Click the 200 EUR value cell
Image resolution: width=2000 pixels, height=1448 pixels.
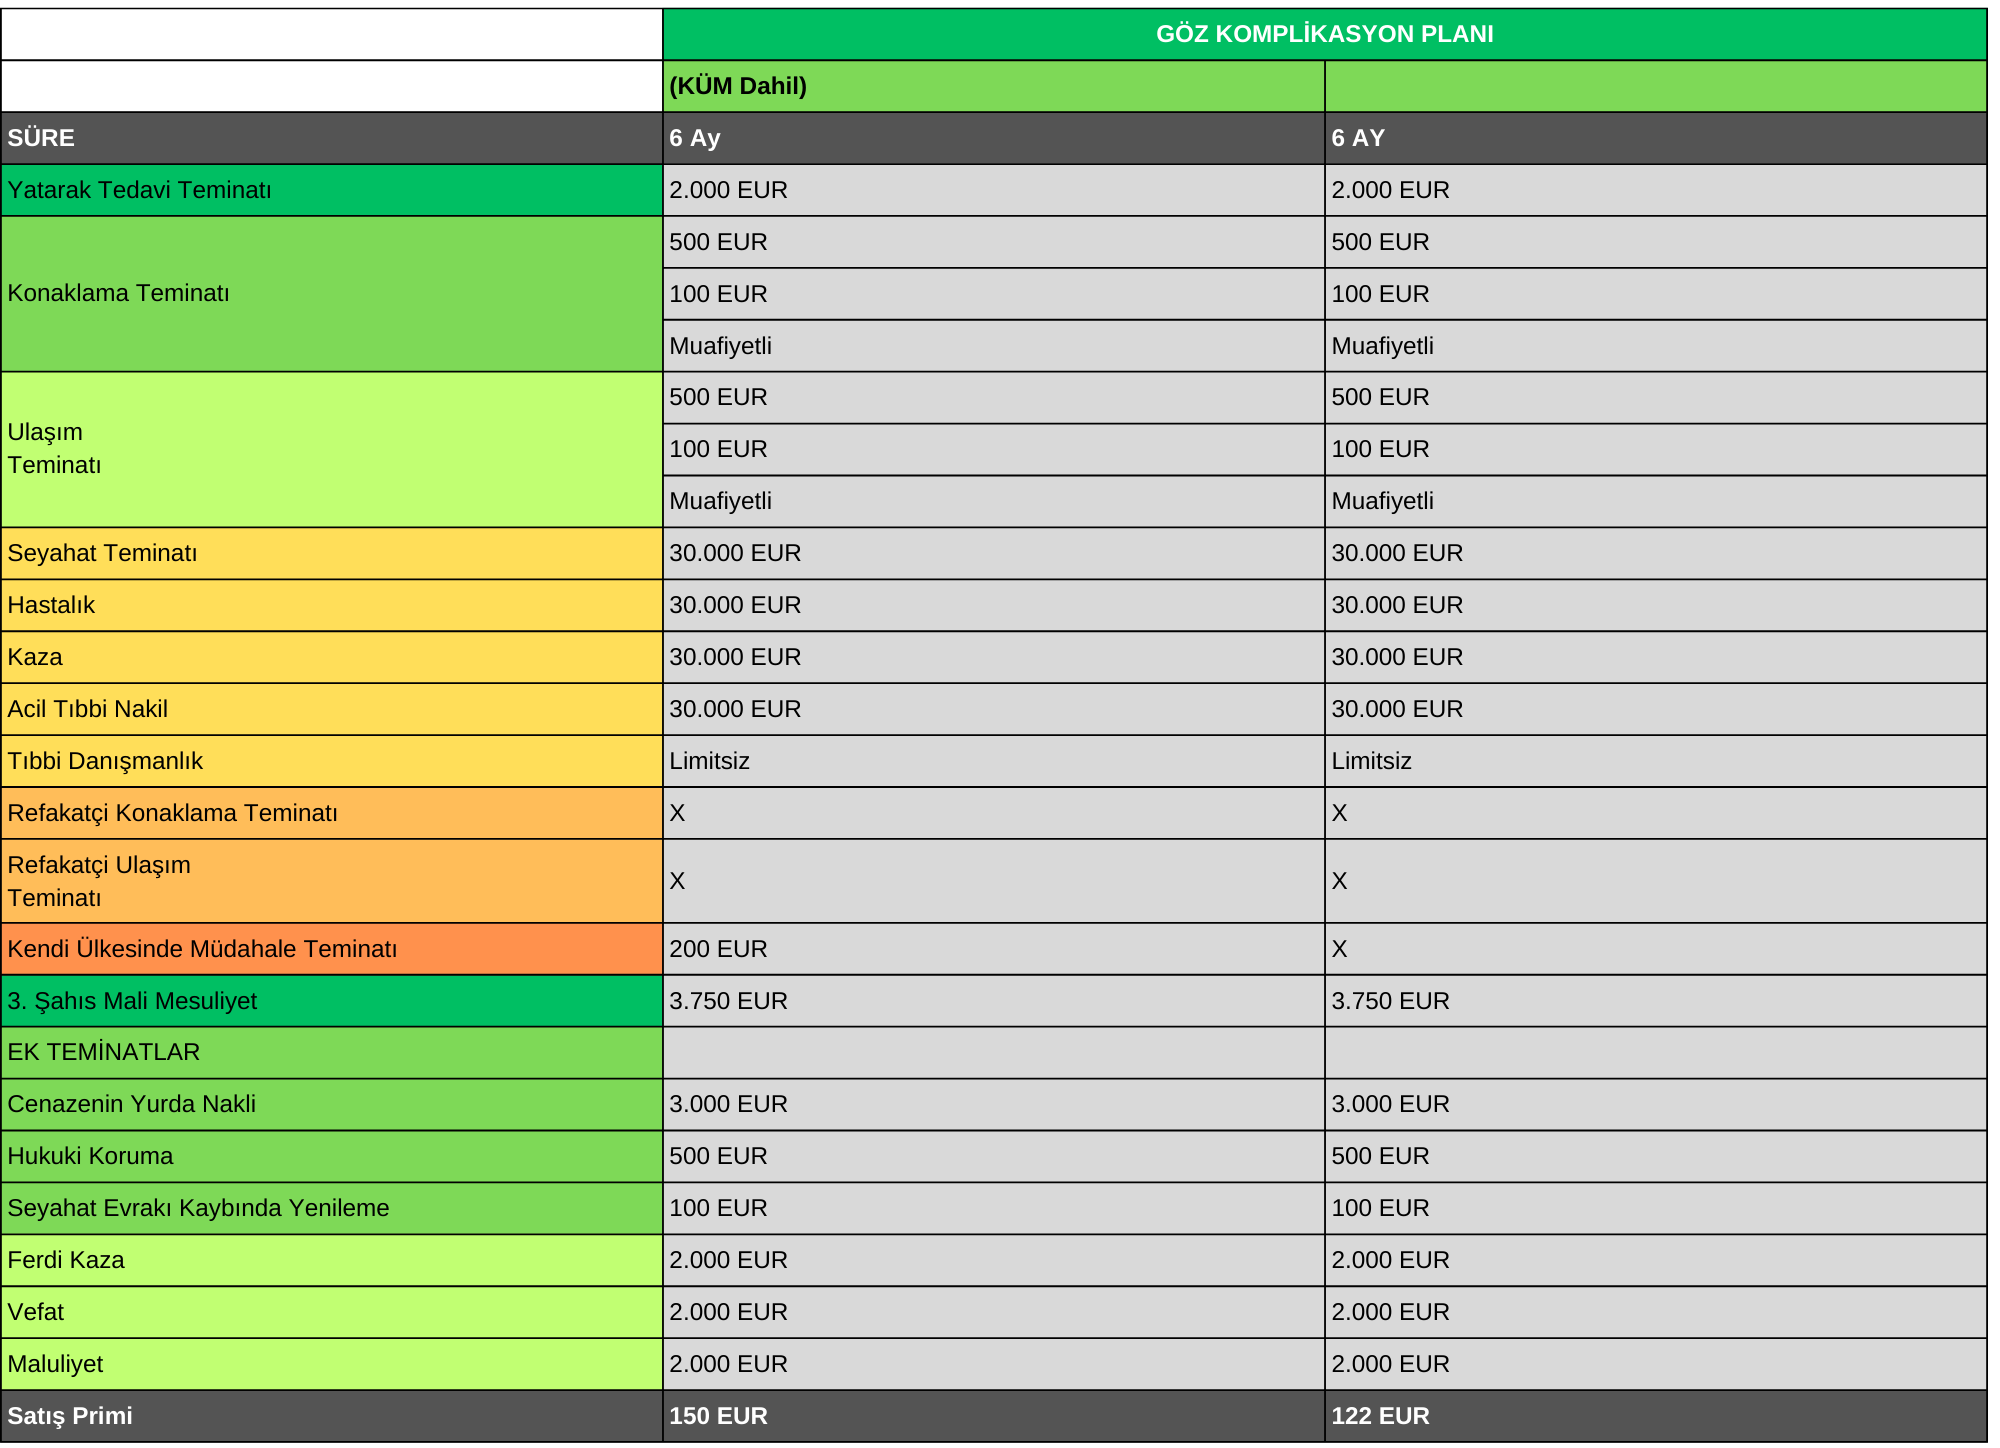tap(993, 949)
